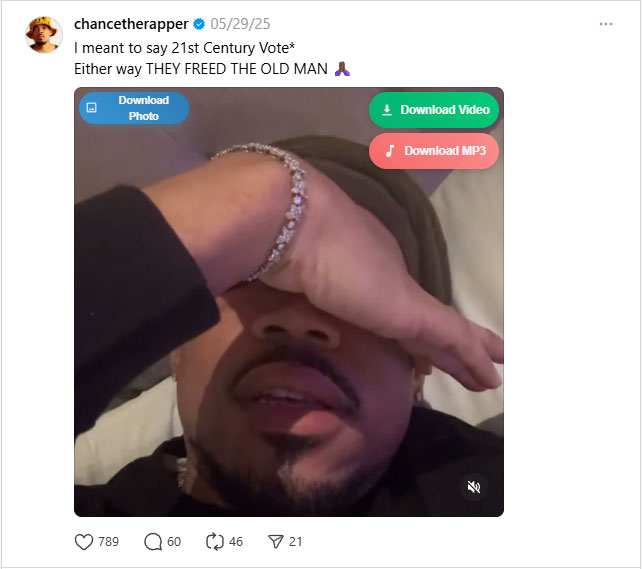Repost using the circular arrows icon

(x=215, y=542)
